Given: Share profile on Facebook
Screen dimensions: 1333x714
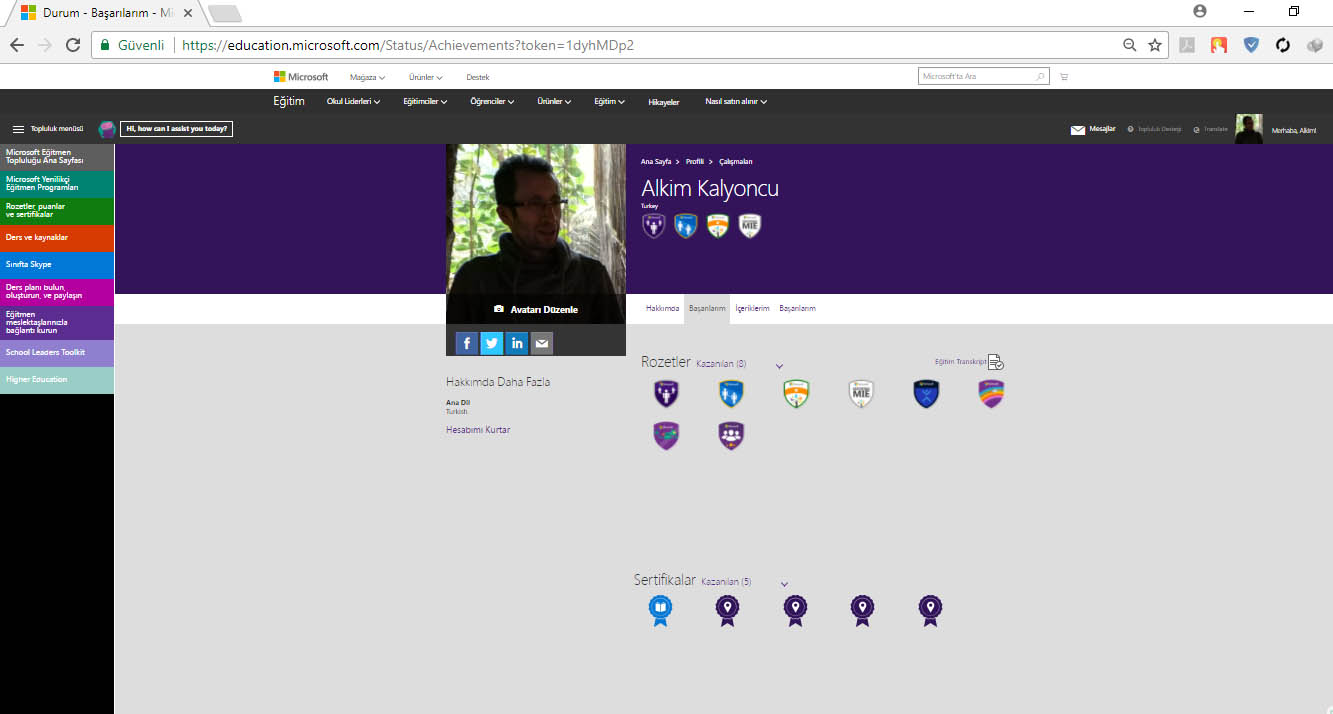Looking at the screenshot, I should 467,343.
